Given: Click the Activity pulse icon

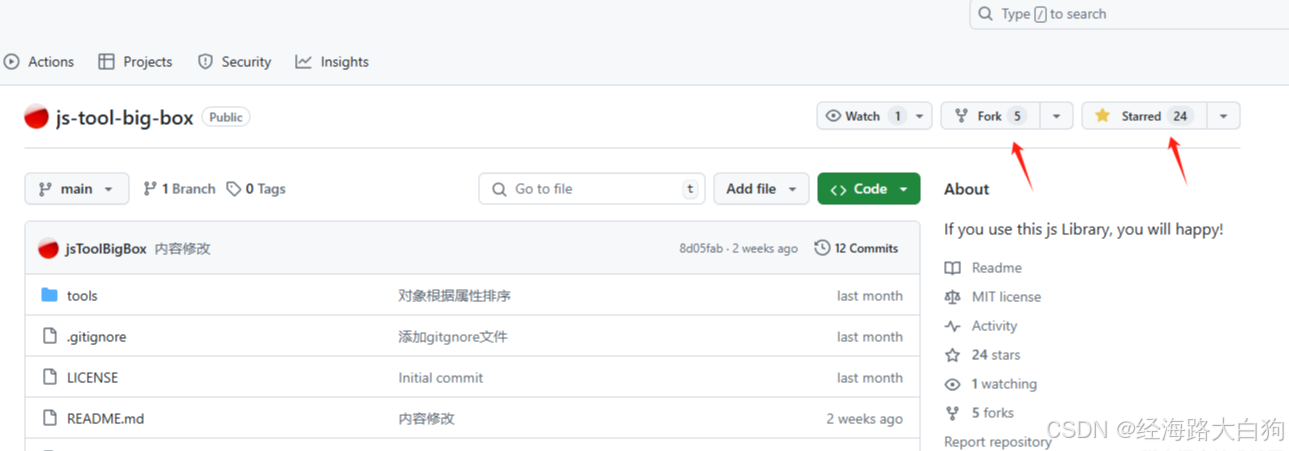Looking at the screenshot, I should click(x=952, y=326).
